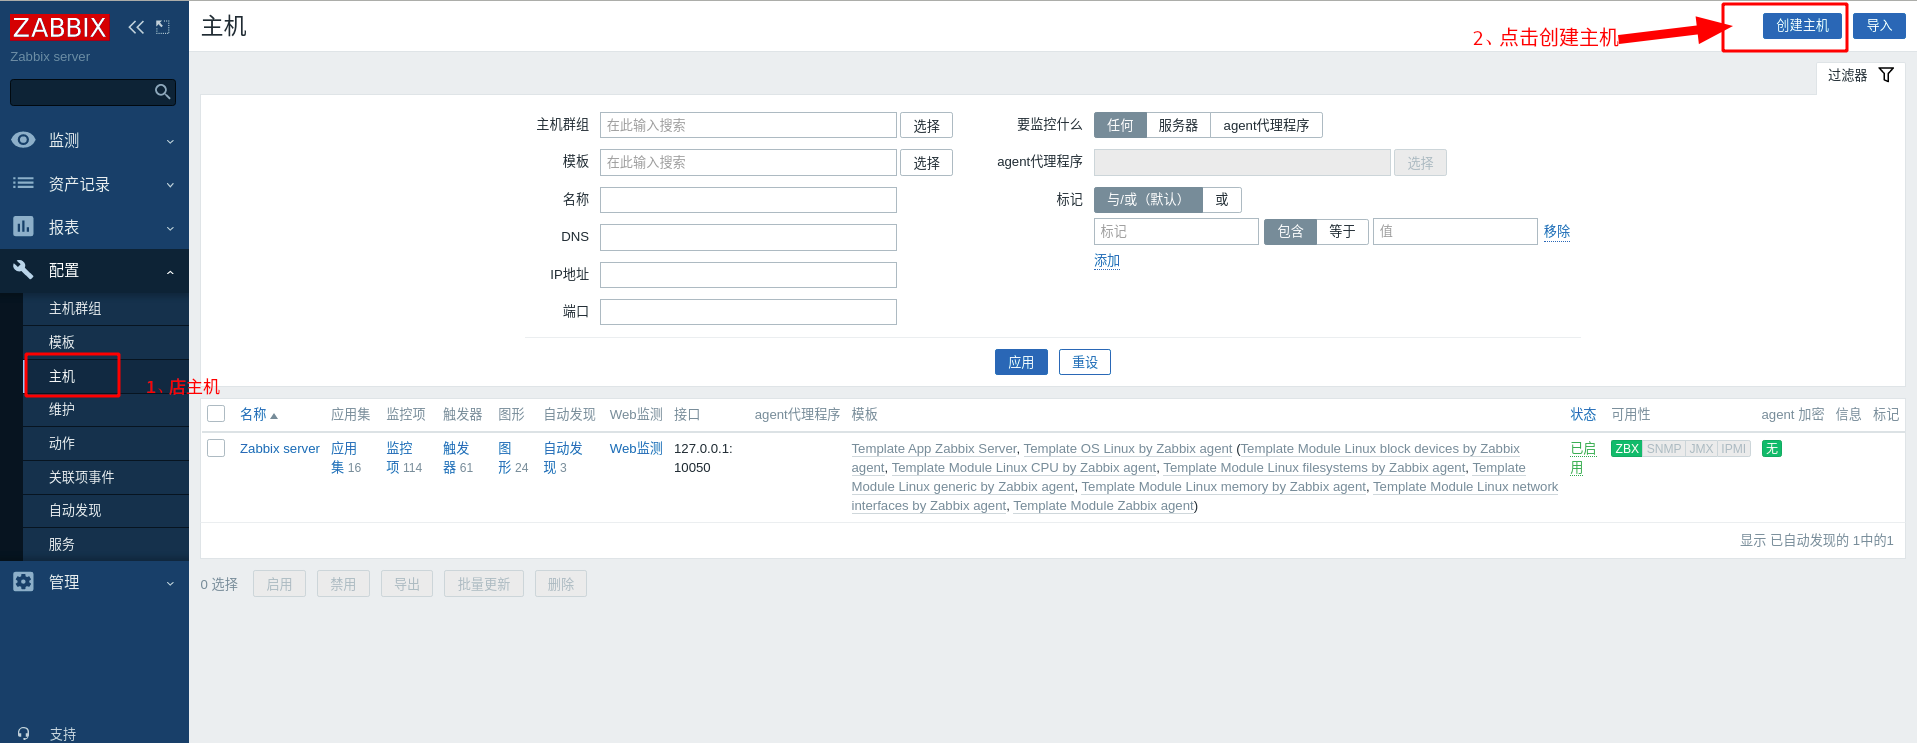Select the 与/或（默认） tag mode

1148,200
